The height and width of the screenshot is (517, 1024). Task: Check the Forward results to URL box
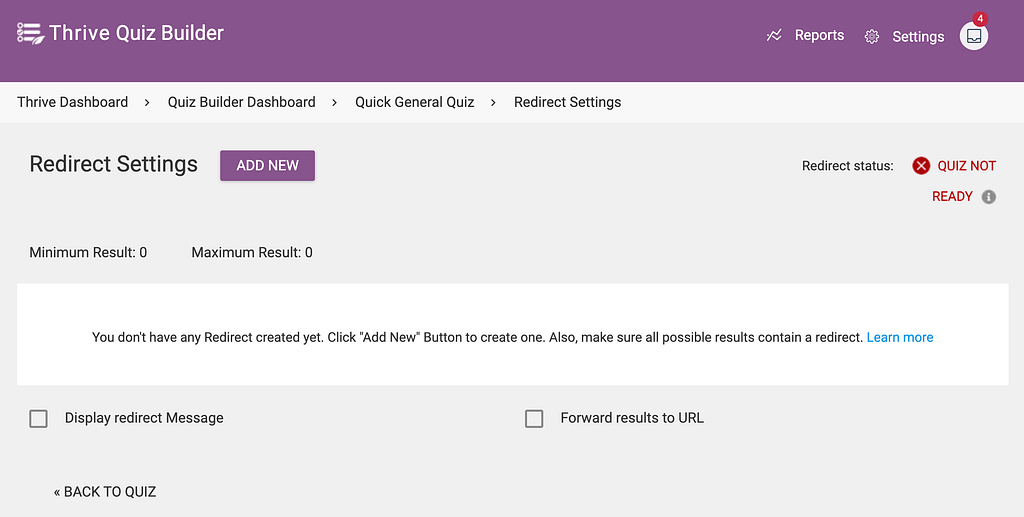[534, 418]
